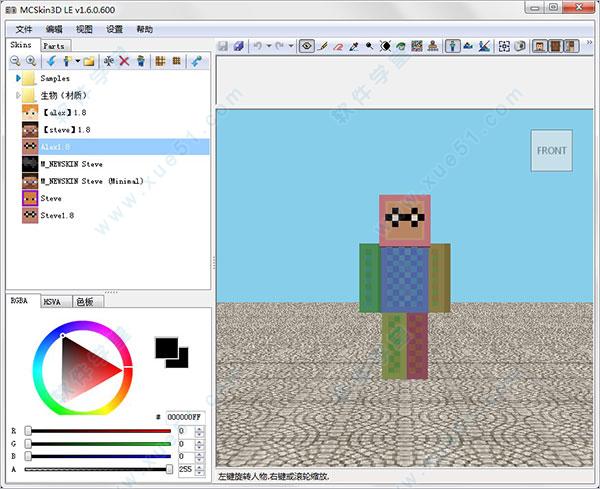This screenshot has height=489, width=600.
Task: Open the 设置 menu
Action: (x=114, y=30)
